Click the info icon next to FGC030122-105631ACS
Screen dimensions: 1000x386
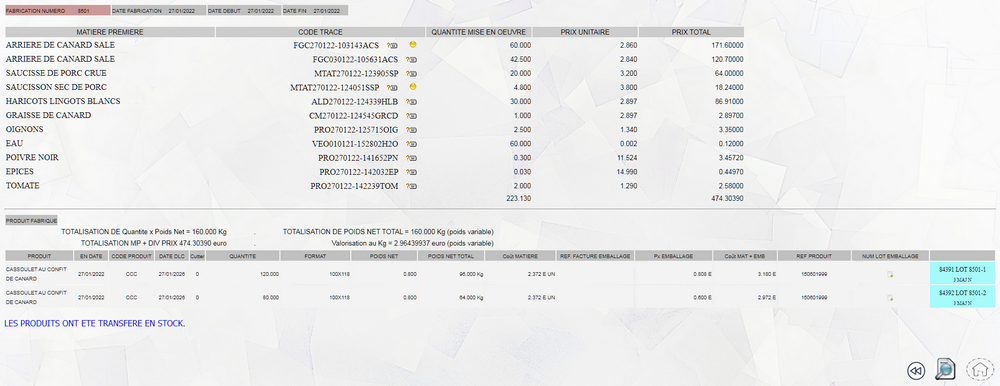pyautogui.click(x=411, y=59)
